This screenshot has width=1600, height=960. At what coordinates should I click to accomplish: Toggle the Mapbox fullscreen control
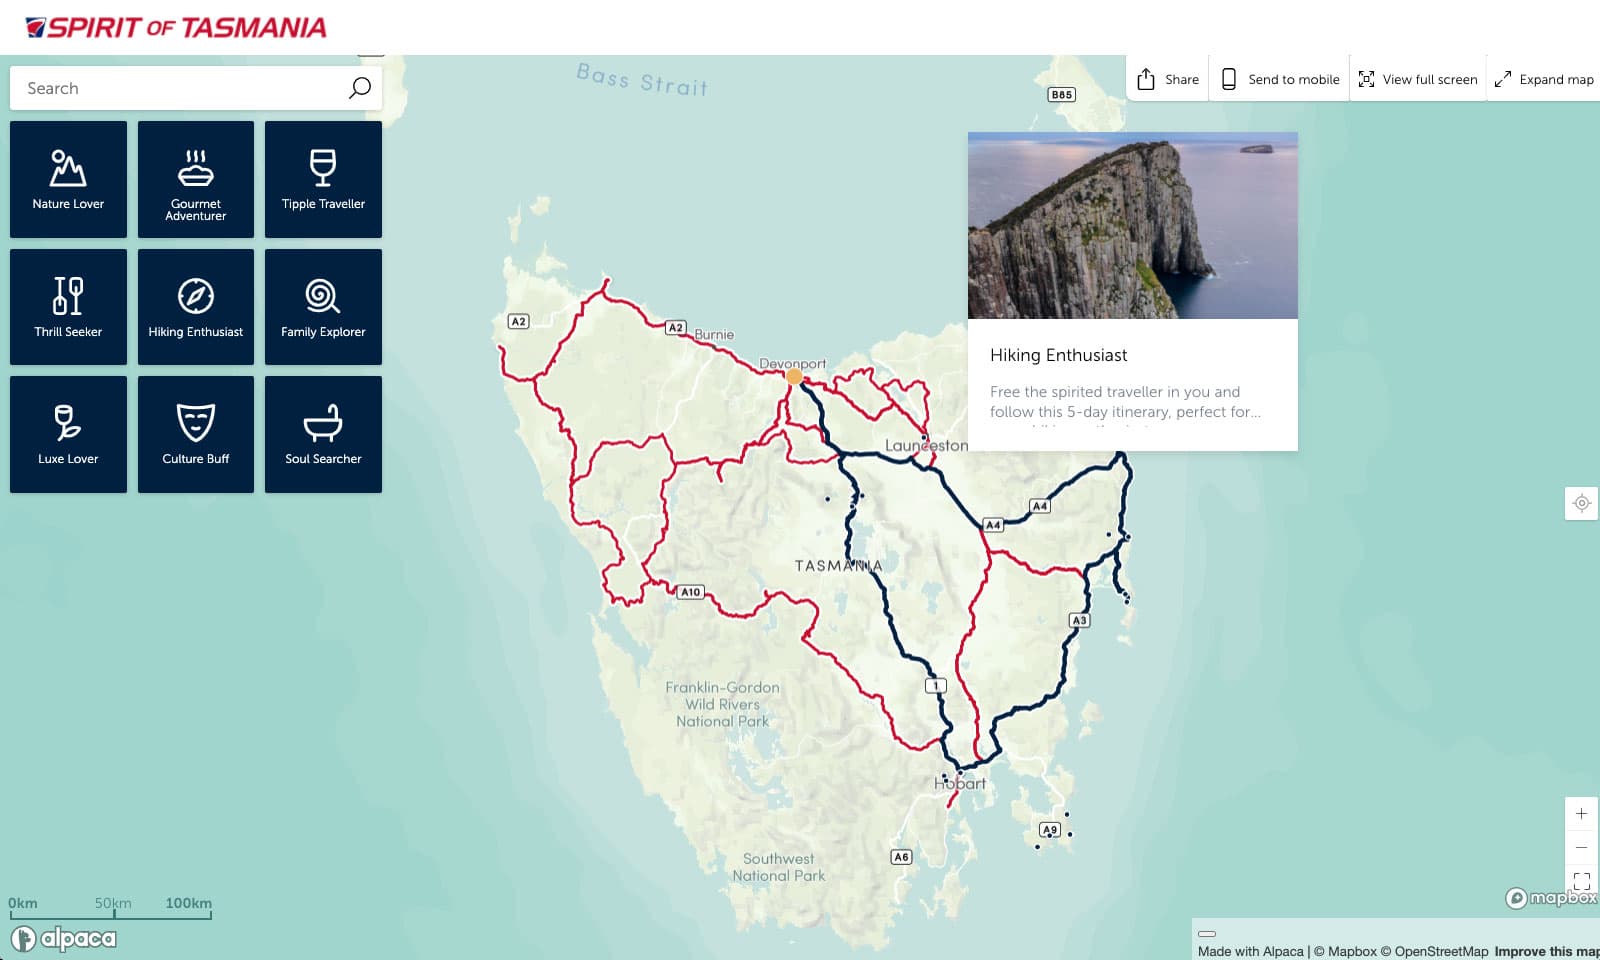click(x=1581, y=881)
